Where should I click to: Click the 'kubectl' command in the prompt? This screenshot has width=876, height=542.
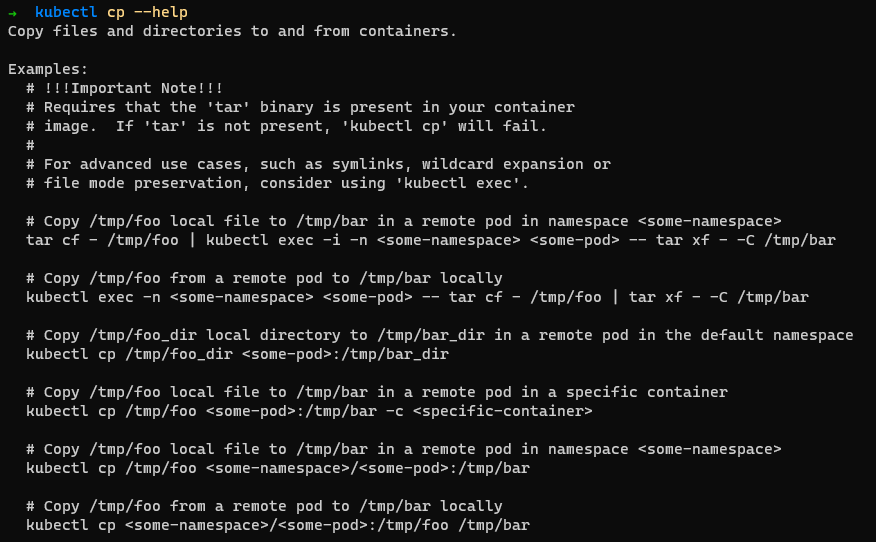click(66, 12)
